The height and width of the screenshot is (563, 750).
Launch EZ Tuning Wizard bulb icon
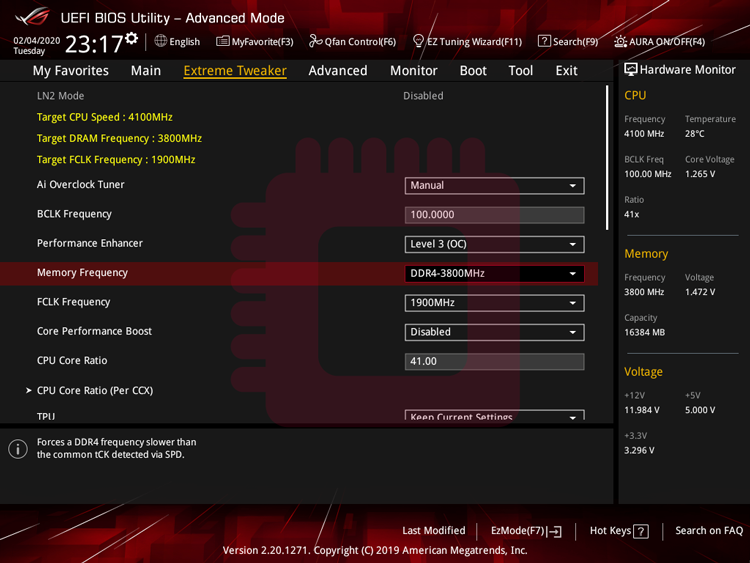point(418,41)
